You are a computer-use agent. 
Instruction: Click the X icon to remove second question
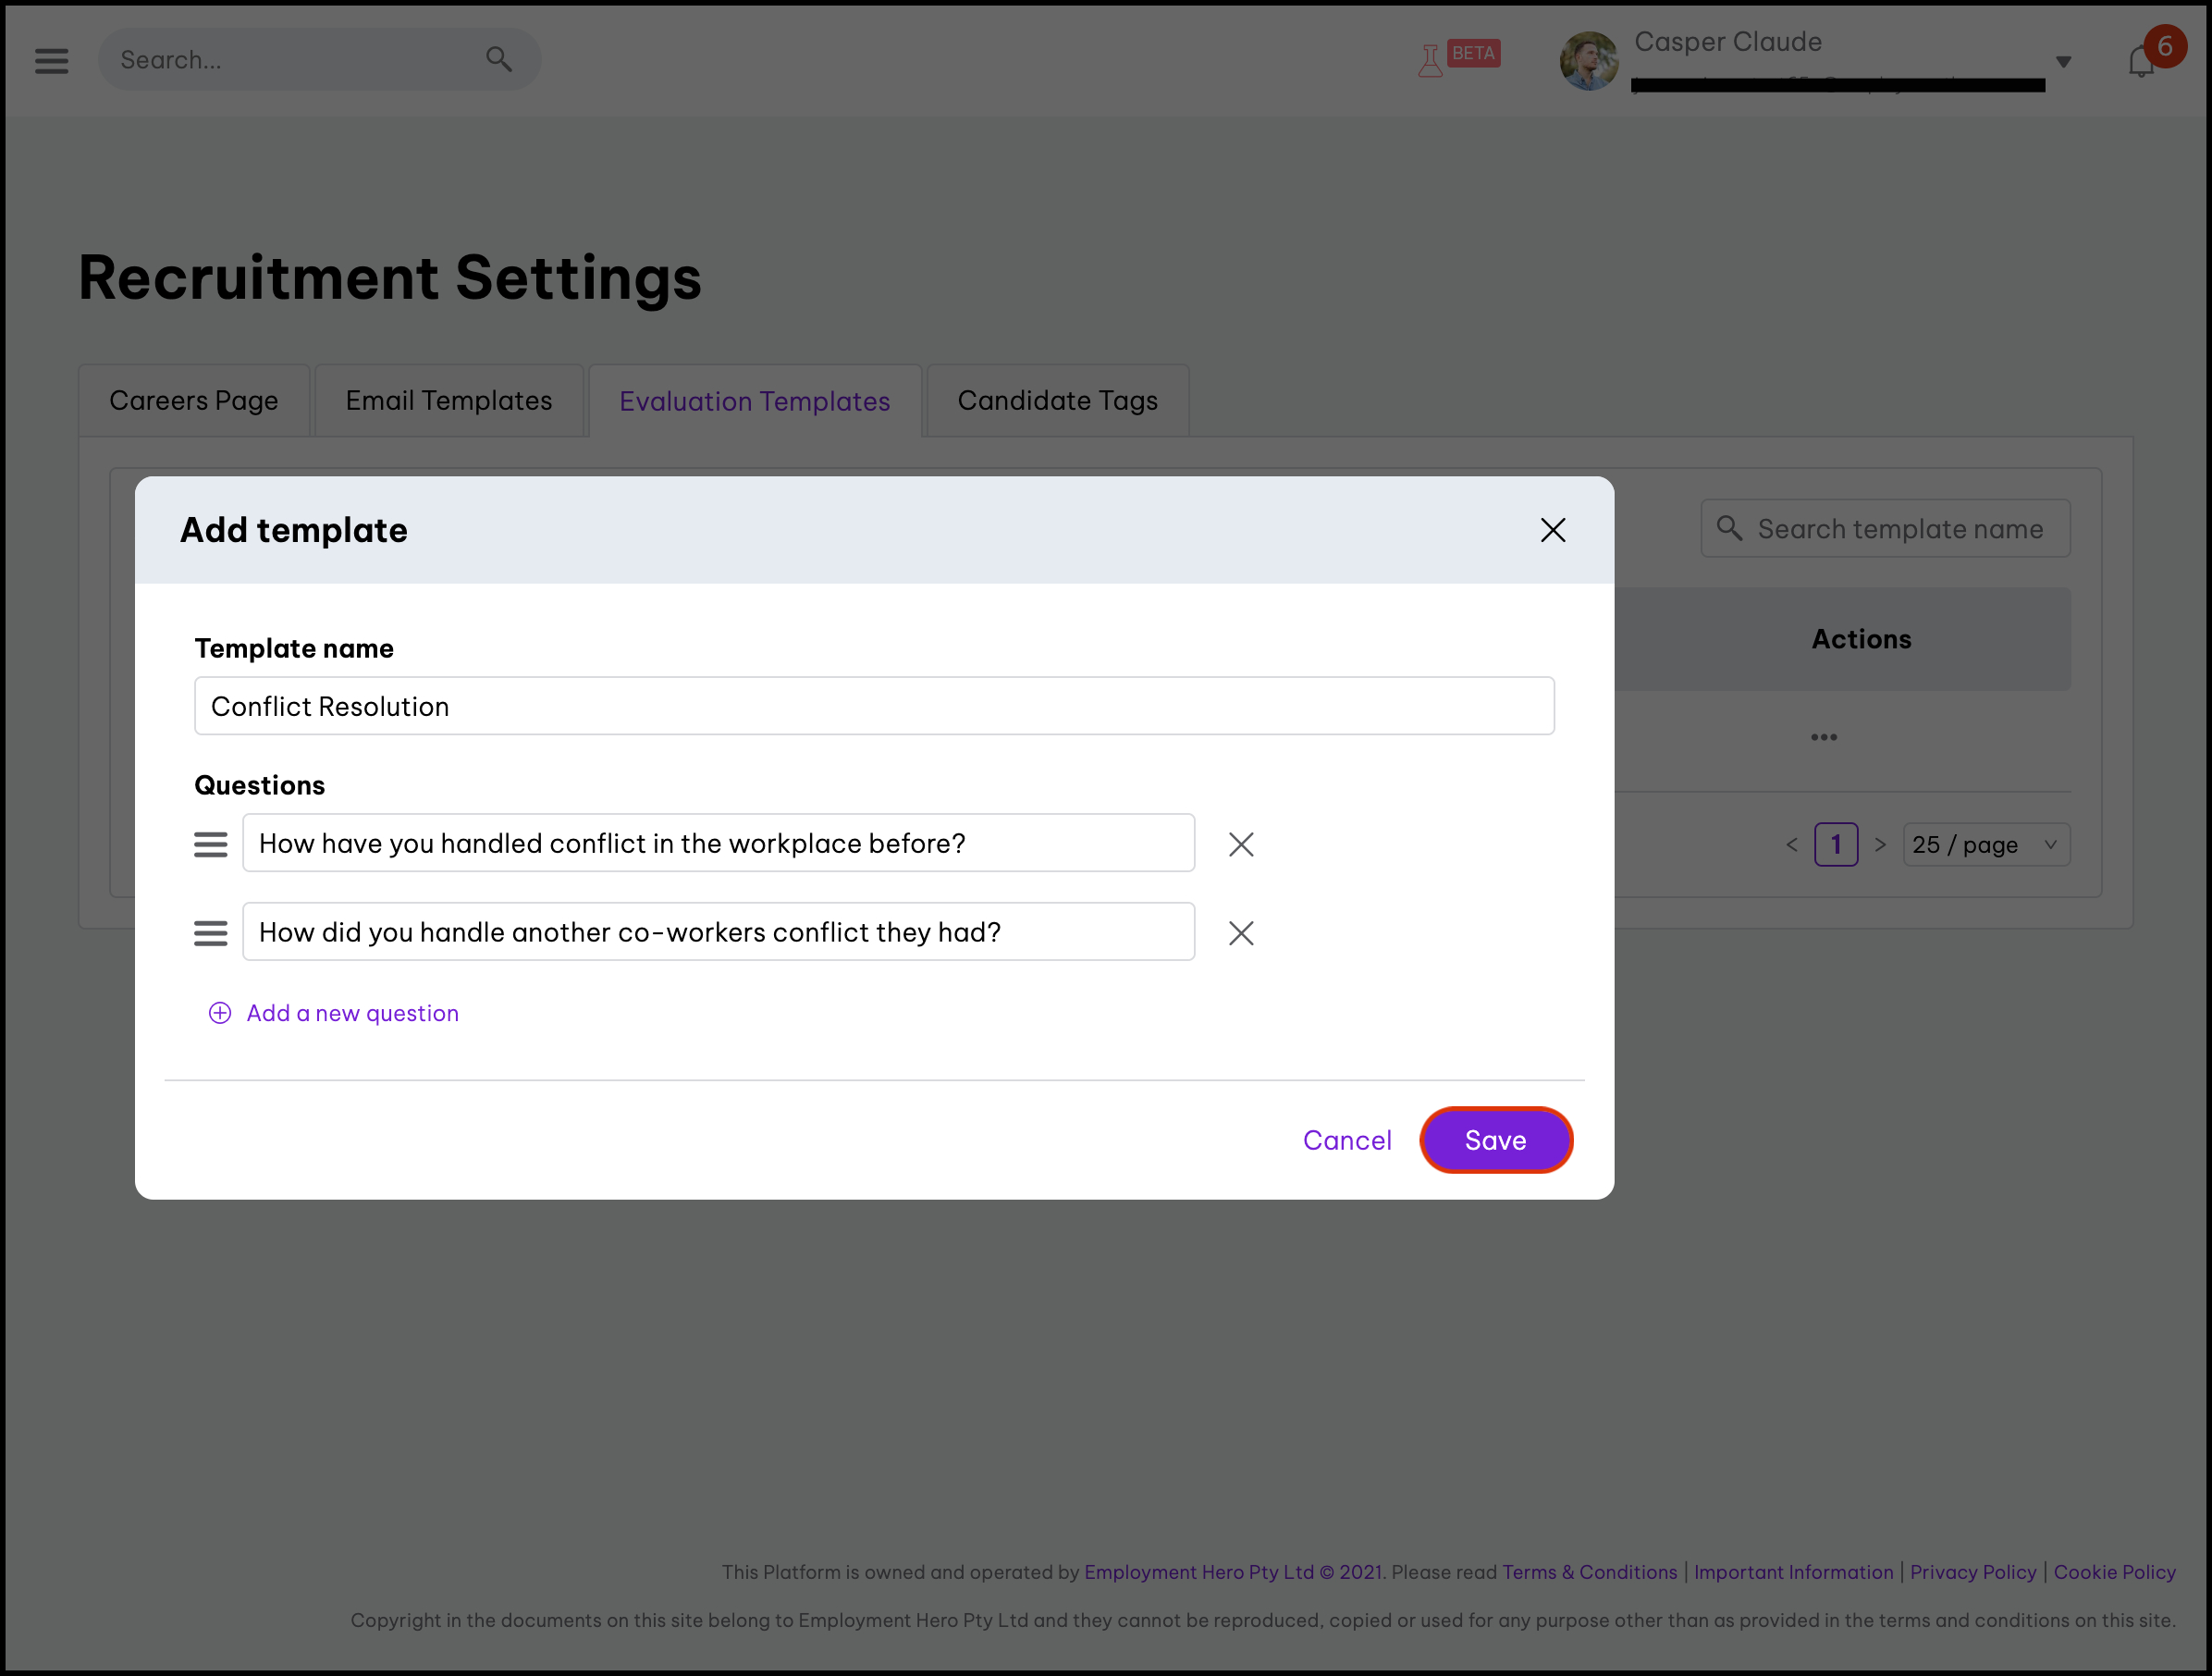[x=1241, y=931]
